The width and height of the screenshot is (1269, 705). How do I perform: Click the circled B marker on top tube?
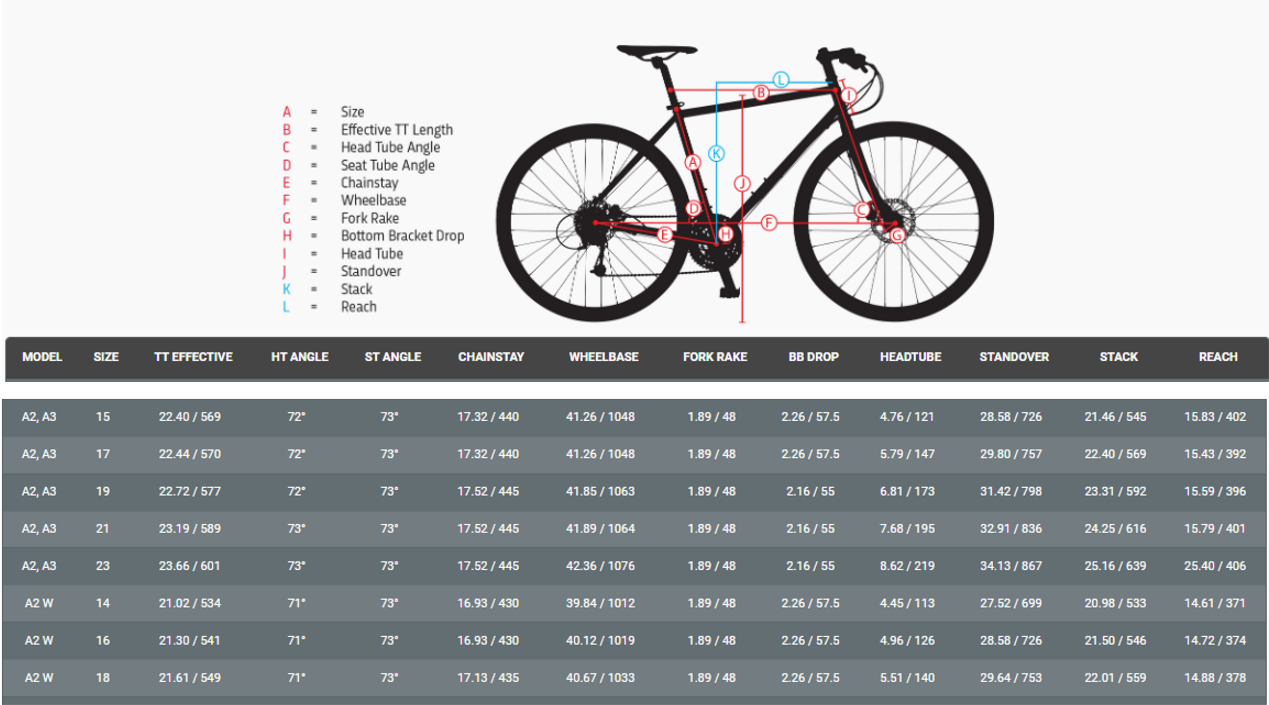760,93
